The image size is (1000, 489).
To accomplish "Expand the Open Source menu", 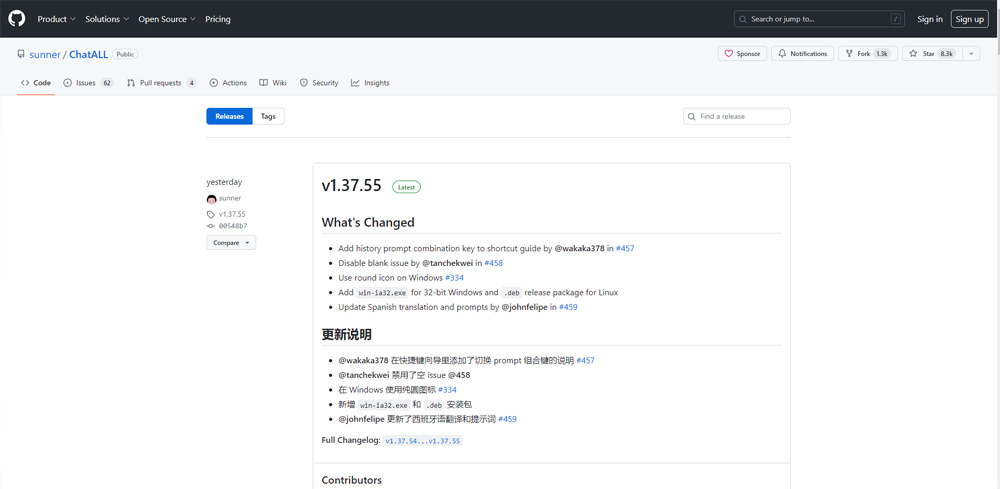I will [x=166, y=19].
